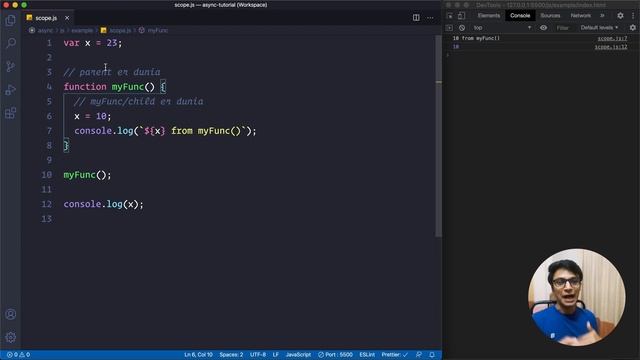Change file encoding UTF-8
The image size is (640, 360).
pyautogui.click(x=258, y=355)
